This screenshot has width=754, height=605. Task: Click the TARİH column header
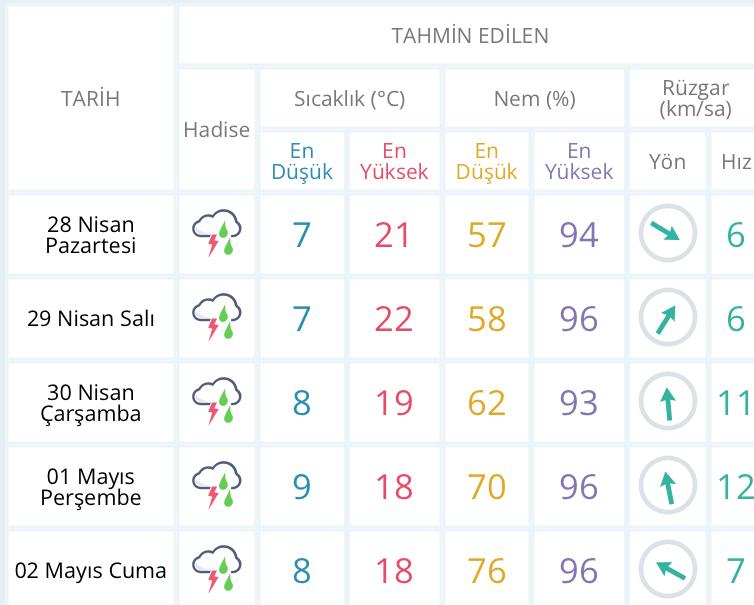pyautogui.click(x=90, y=98)
